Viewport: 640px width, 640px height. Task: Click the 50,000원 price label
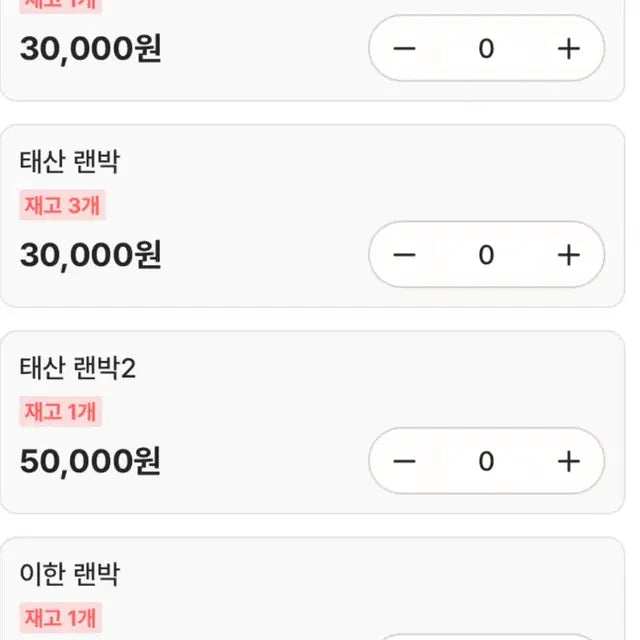90,462
